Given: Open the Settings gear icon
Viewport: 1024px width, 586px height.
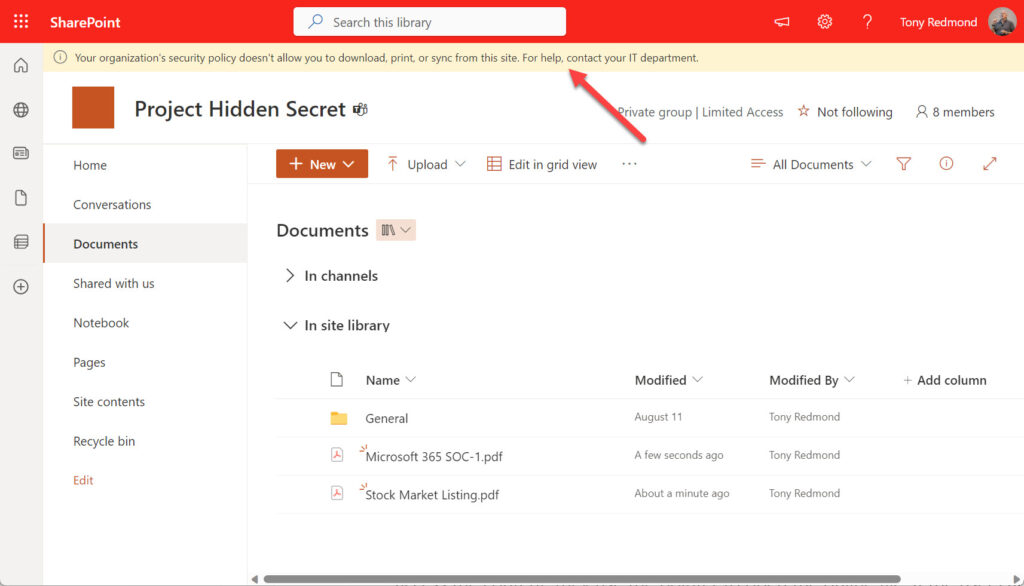Looking at the screenshot, I should click(825, 22).
